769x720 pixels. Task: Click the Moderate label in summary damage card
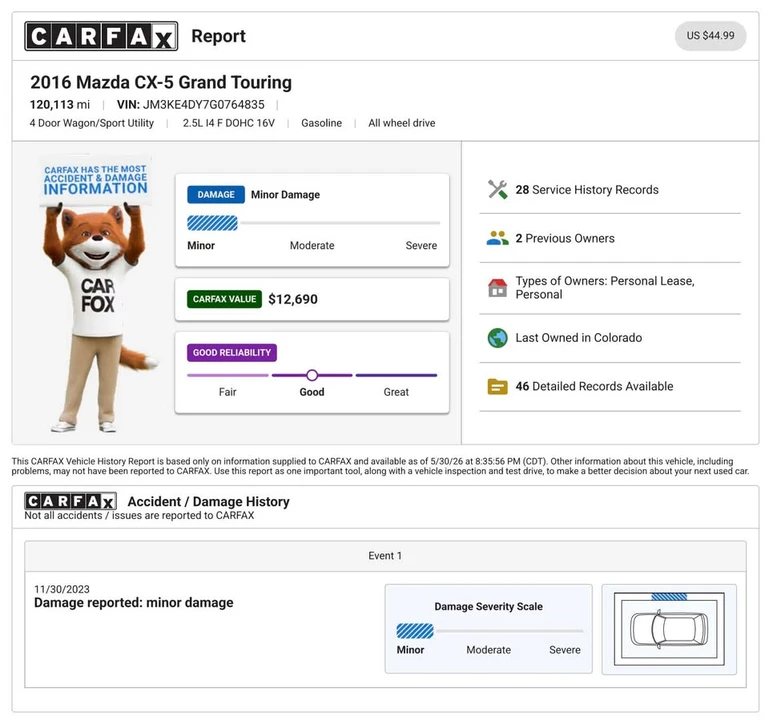(x=312, y=245)
